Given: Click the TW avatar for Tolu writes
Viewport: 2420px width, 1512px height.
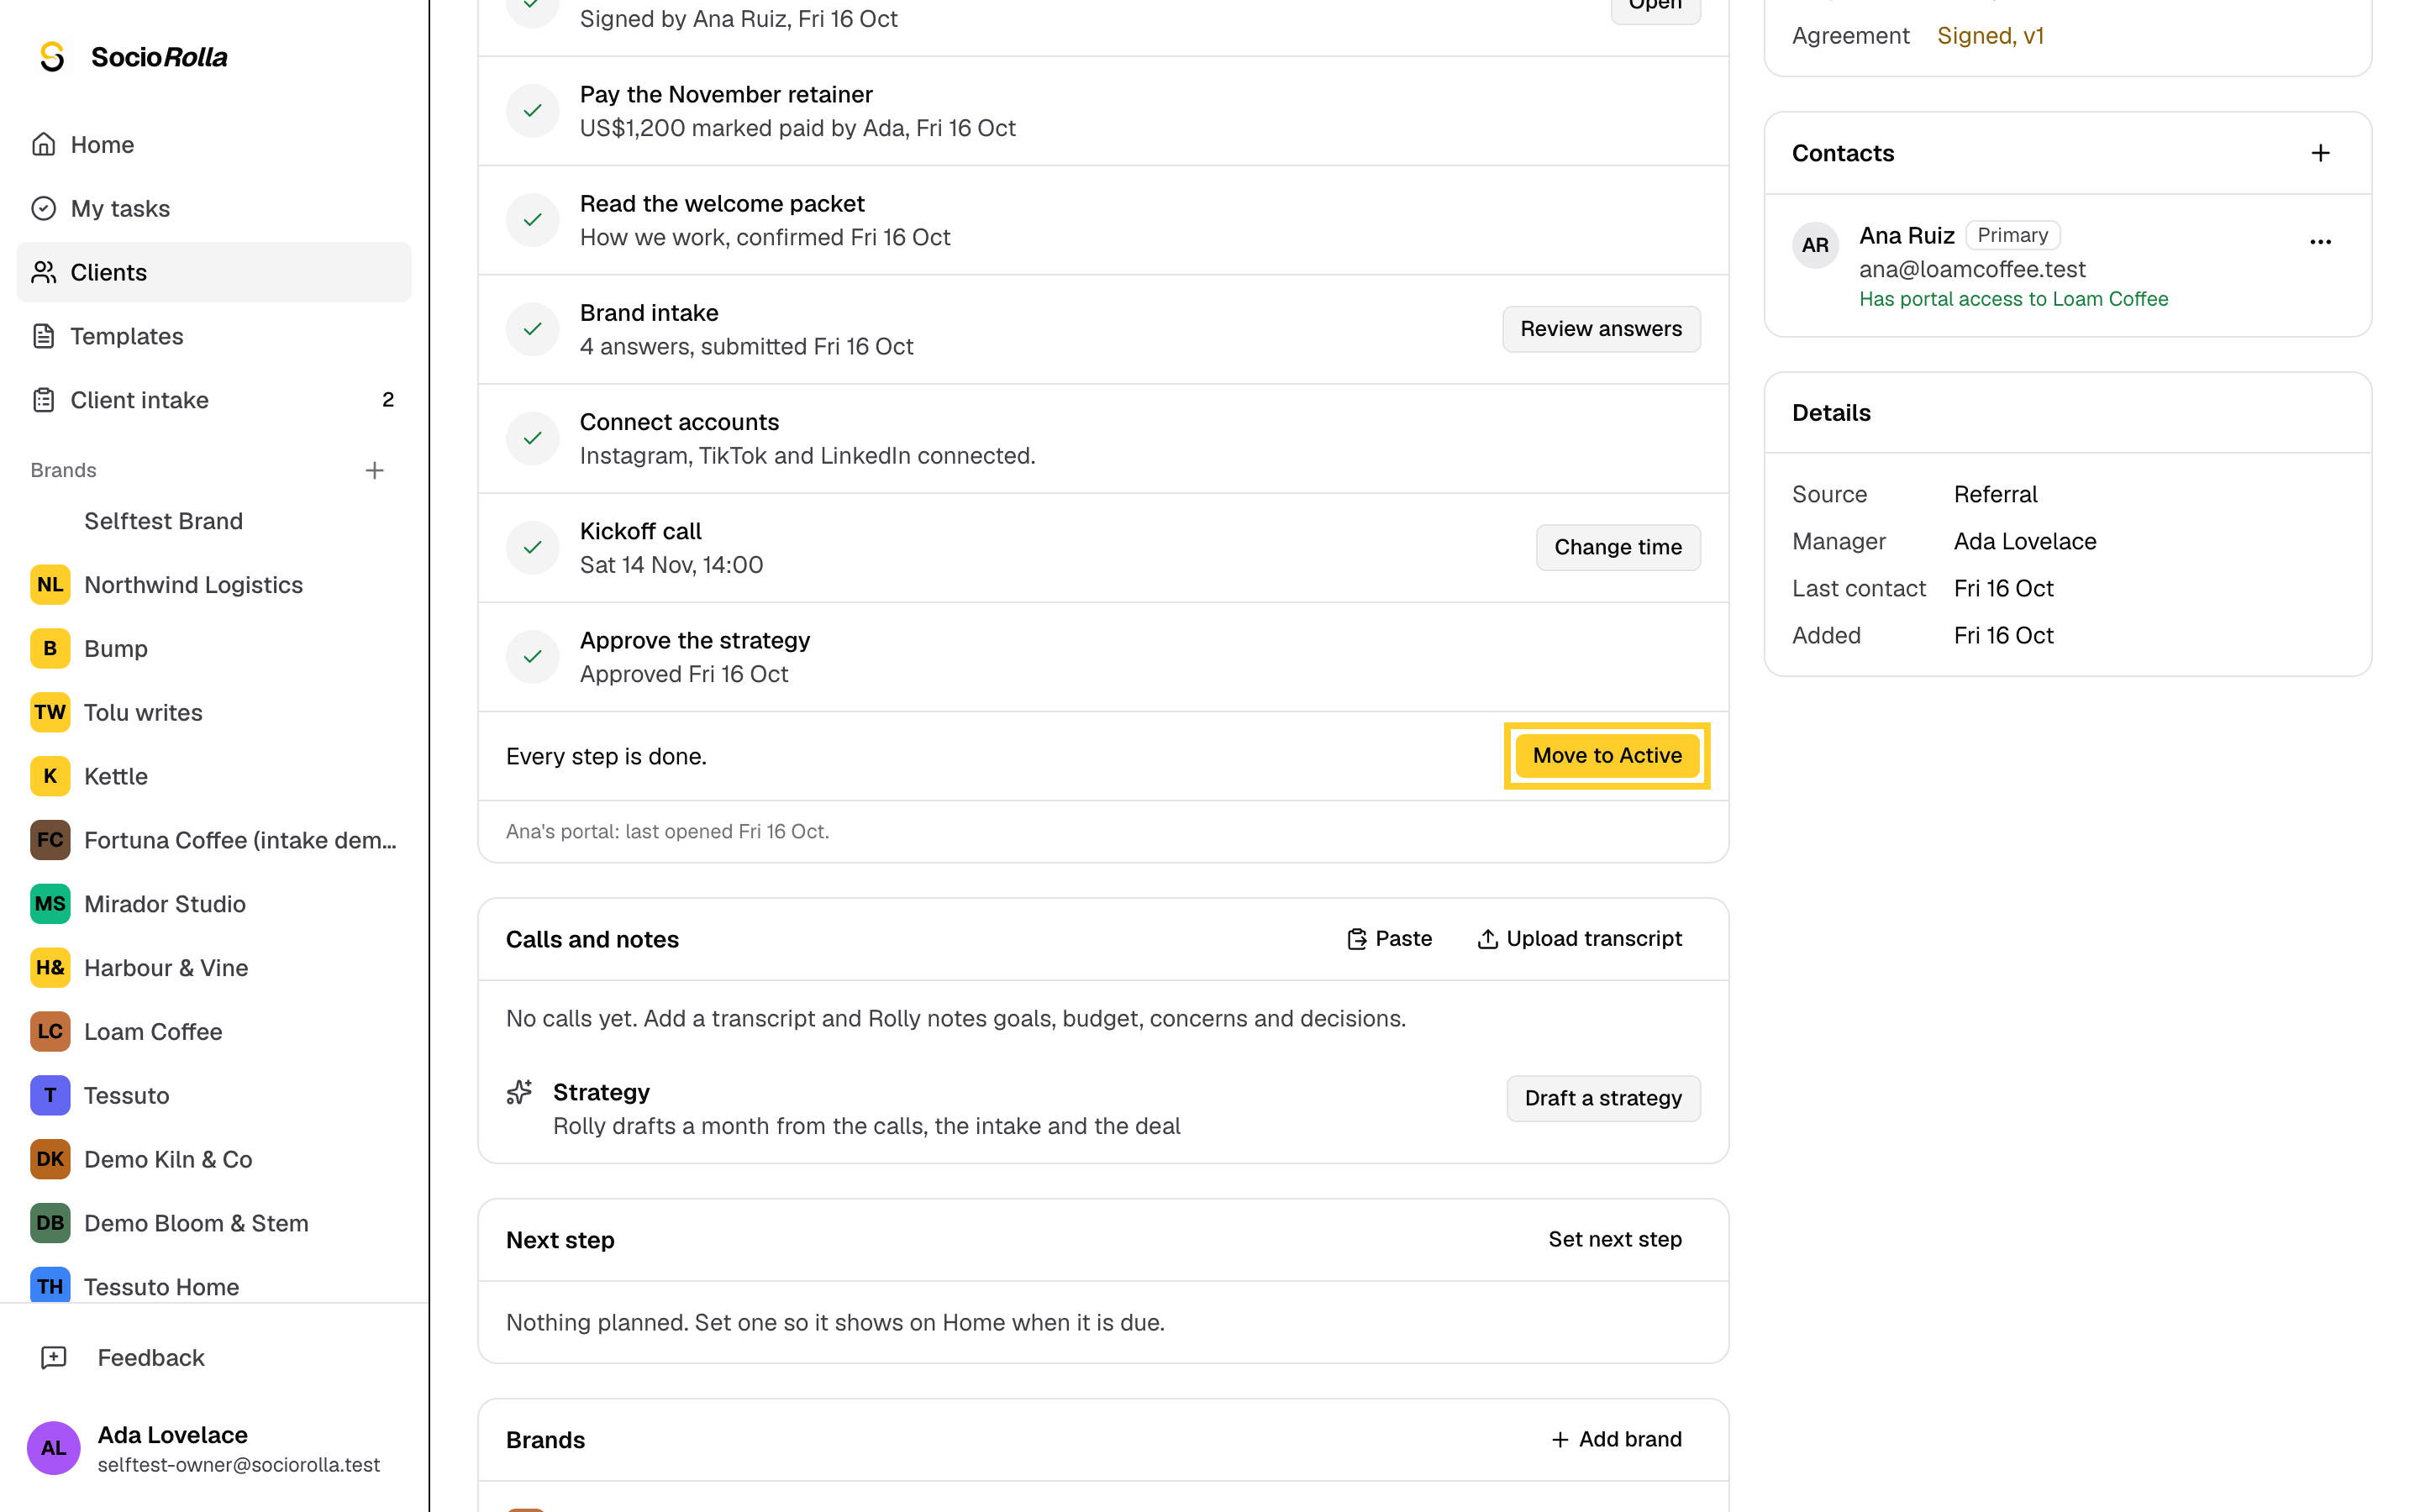Looking at the screenshot, I should pos(50,713).
